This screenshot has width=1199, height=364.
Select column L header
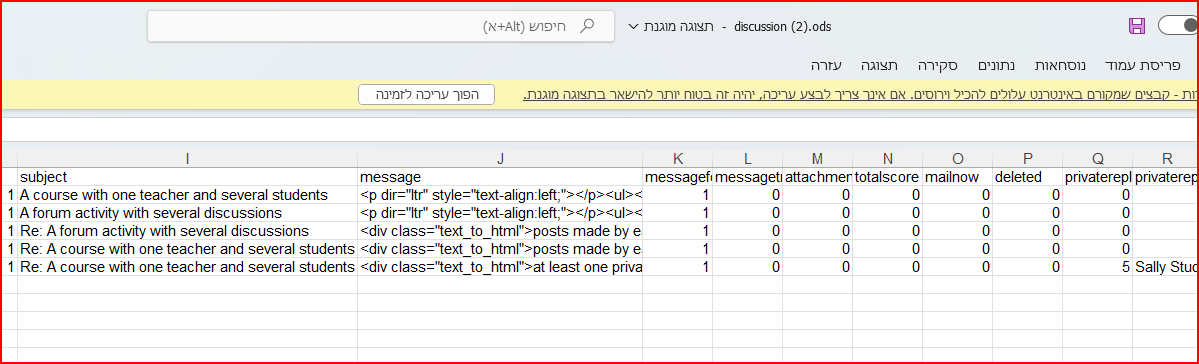(x=748, y=159)
